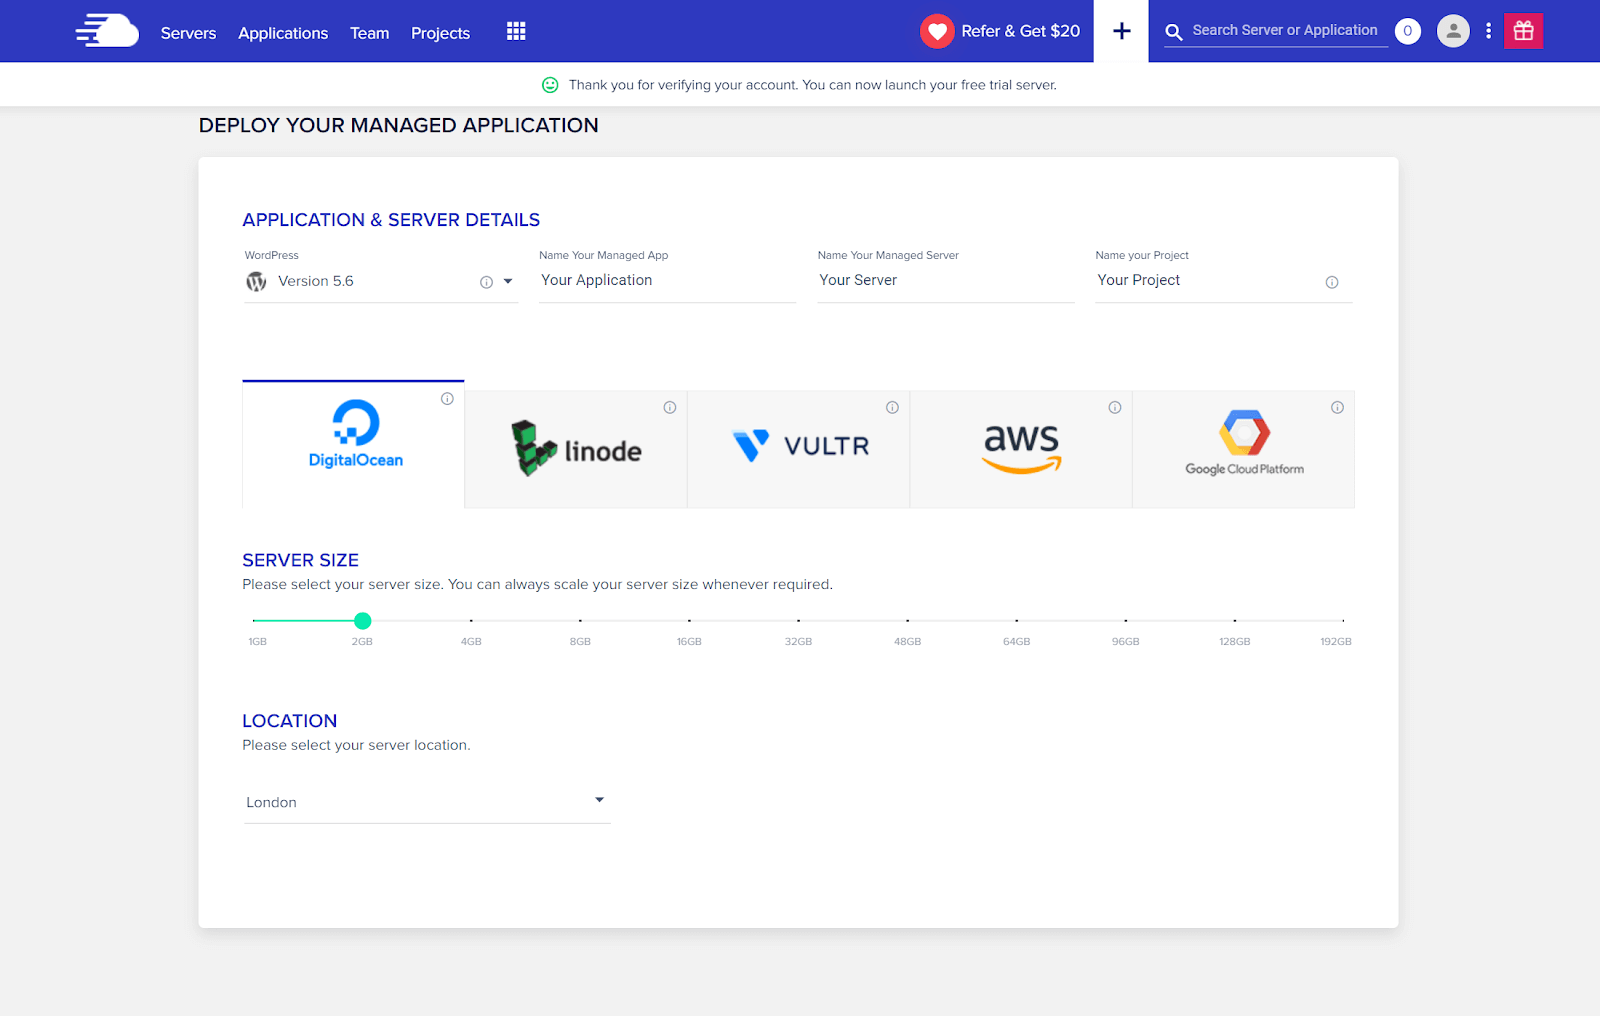1600x1016 pixels.
Task: Show info for WordPress version
Action: coord(486,282)
